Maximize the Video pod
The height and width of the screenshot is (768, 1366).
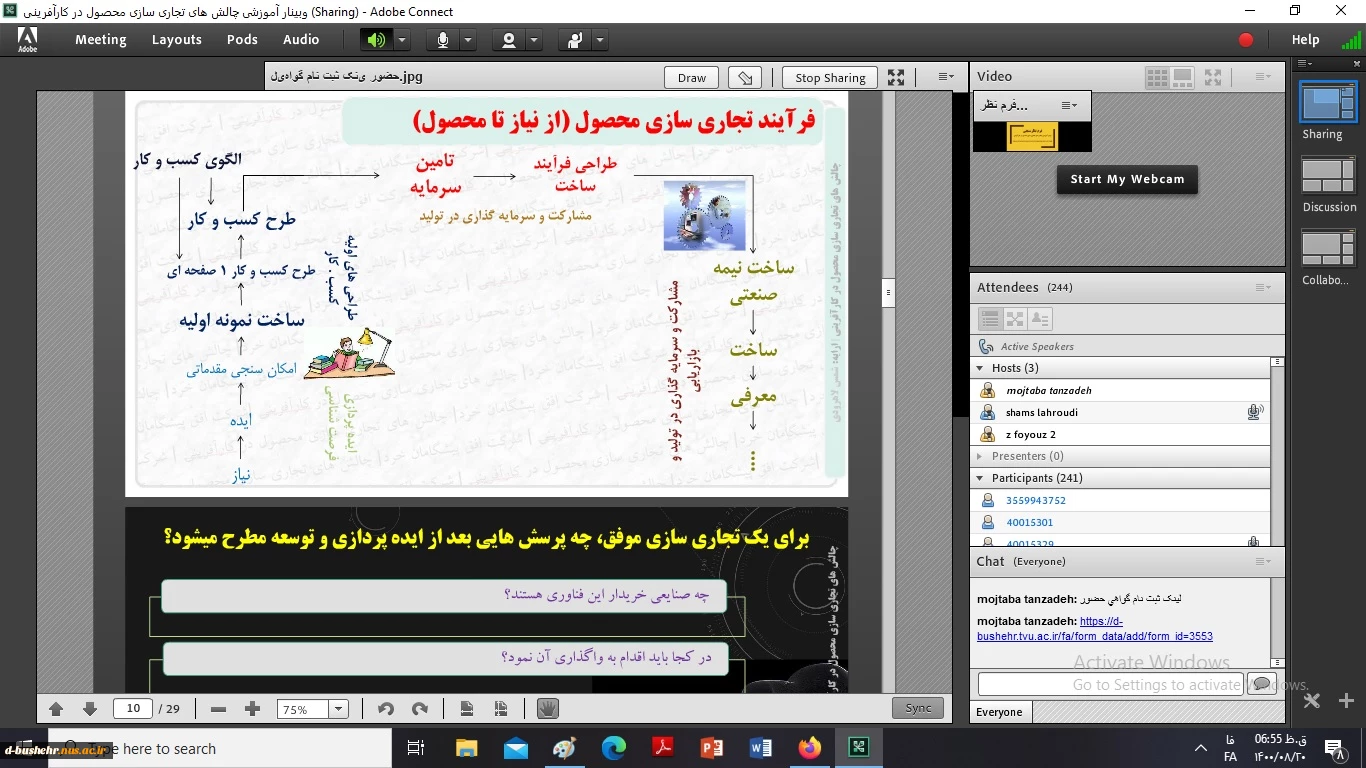point(1213,77)
